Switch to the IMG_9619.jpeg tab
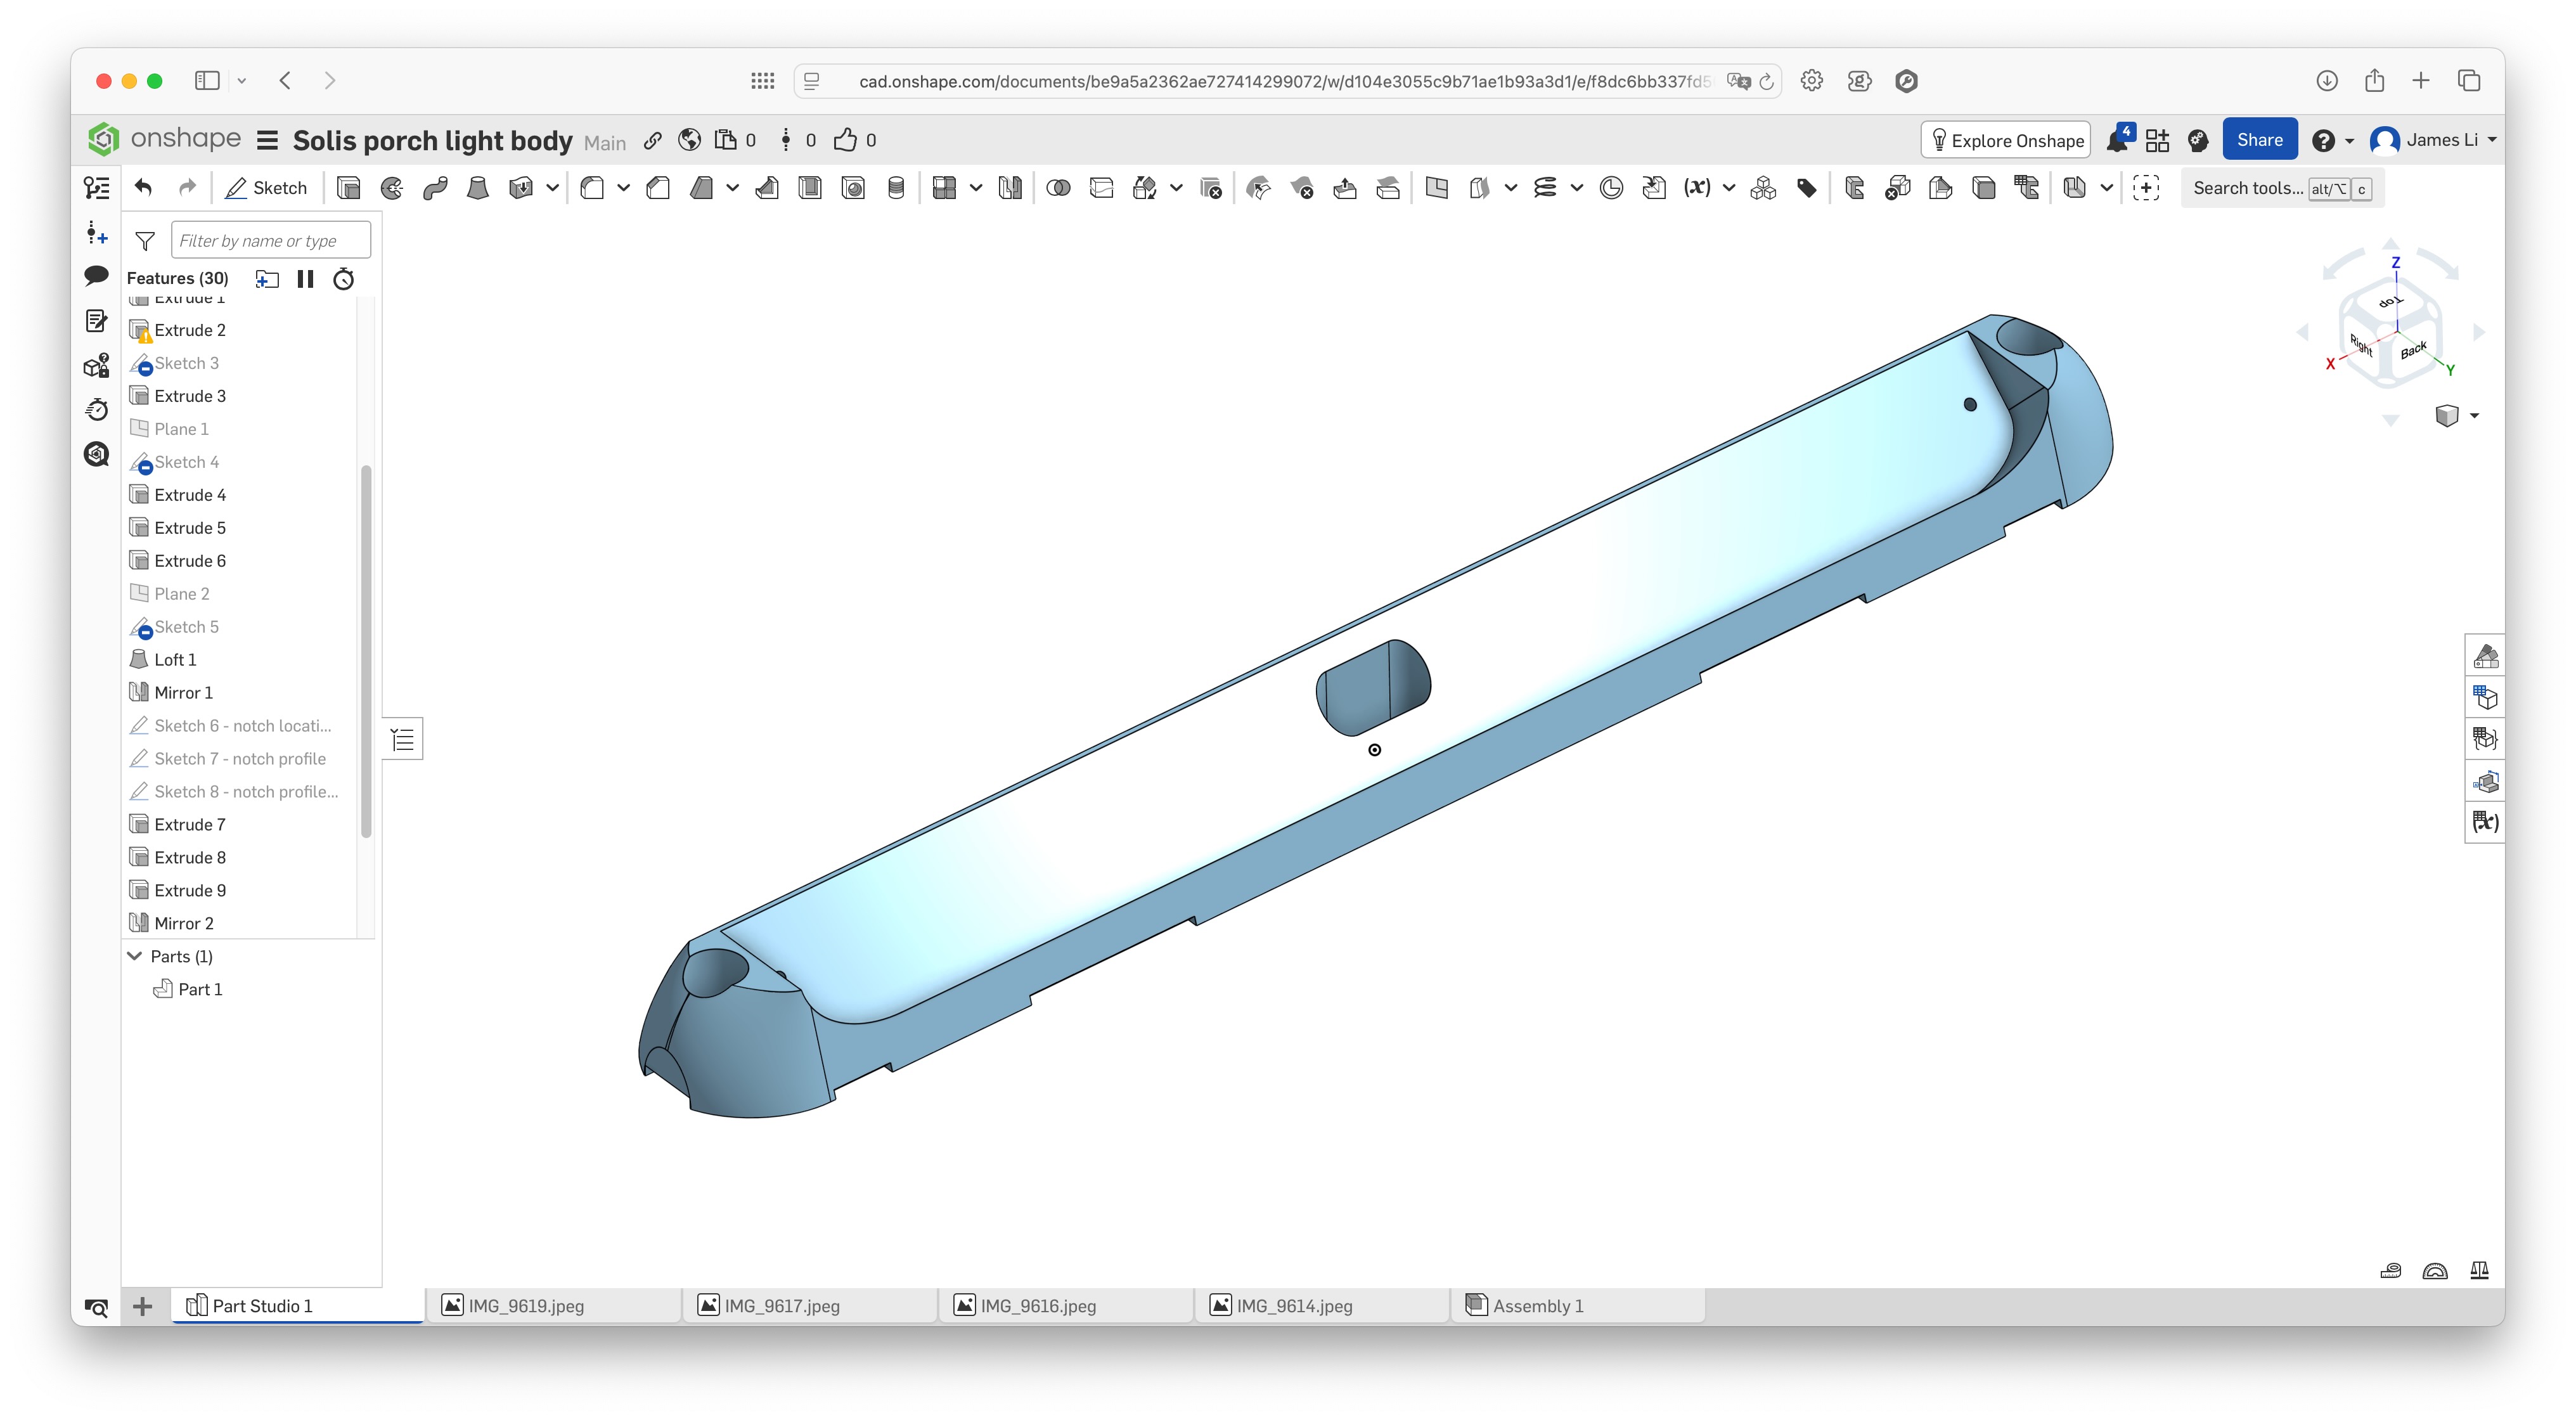Viewport: 2576px width, 1420px height. tap(553, 1305)
